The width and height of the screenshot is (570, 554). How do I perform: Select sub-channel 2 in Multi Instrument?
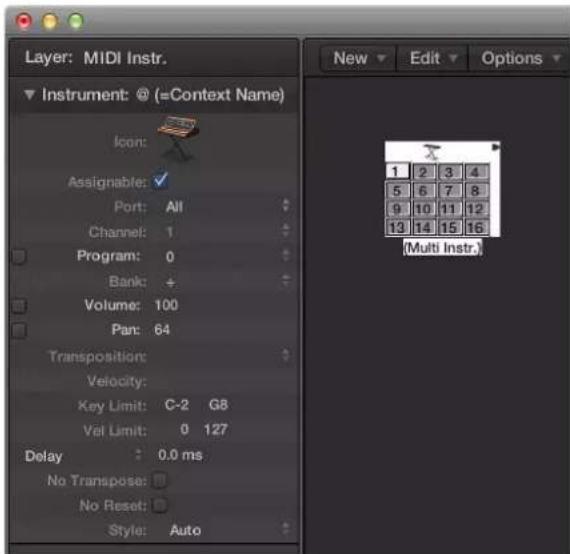[x=424, y=172]
